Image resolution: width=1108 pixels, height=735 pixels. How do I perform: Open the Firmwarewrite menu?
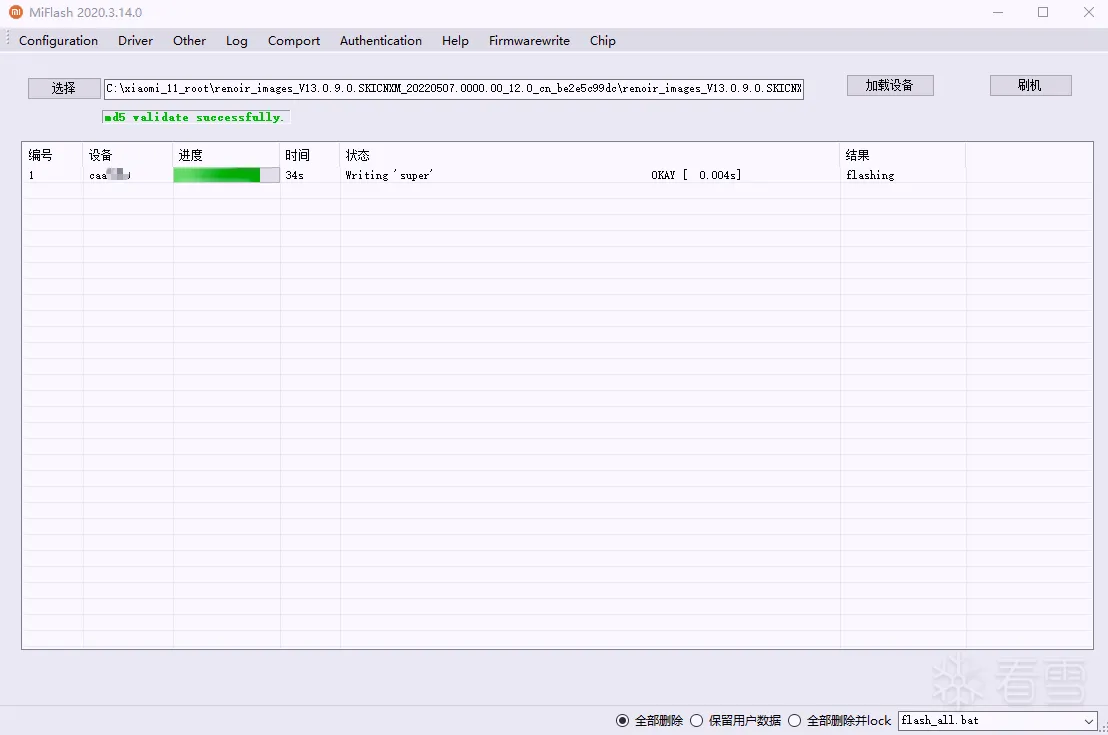tap(529, 40)
